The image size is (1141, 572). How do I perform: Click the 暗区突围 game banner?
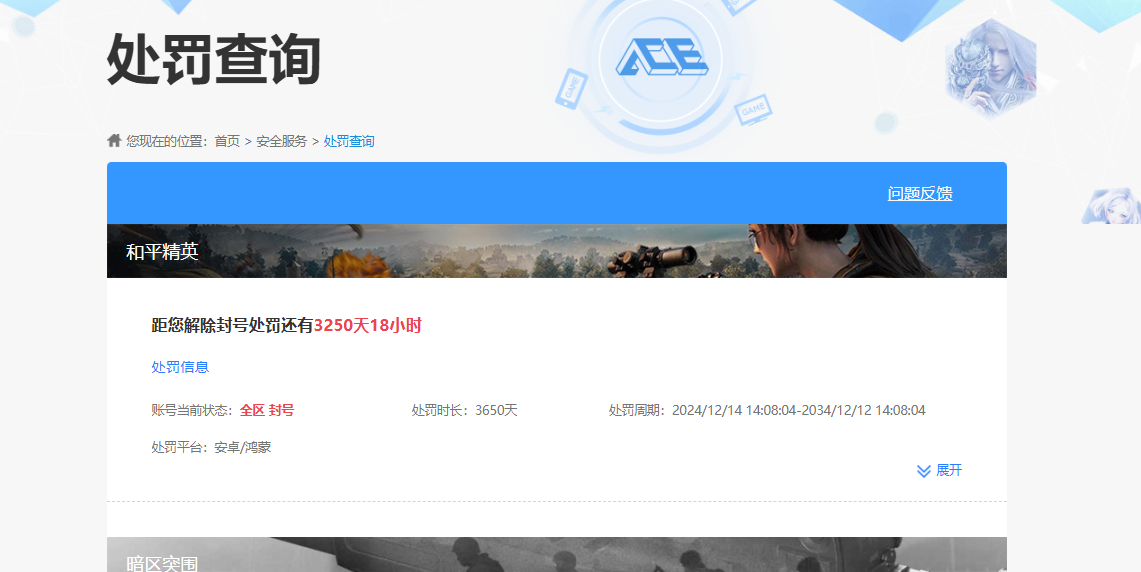556,556
